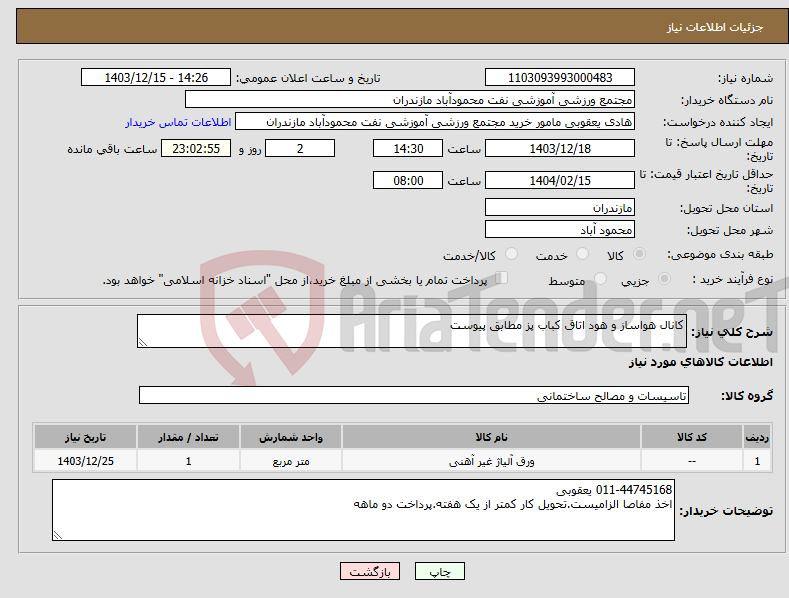Screen dimensions: 789x598
Task: Click the resize grip of the description textarea
Action: tap(143, 342)
